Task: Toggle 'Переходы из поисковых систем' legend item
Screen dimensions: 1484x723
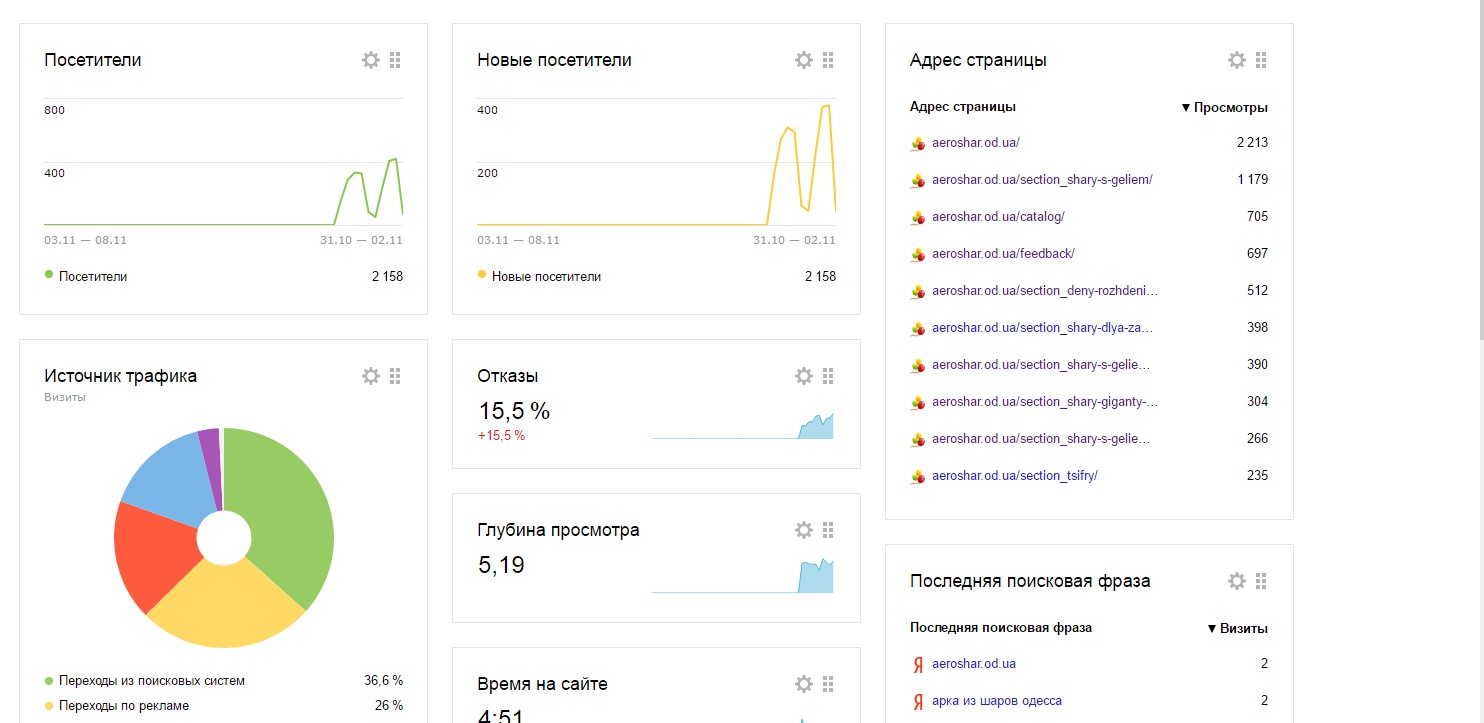Action: 151,681
